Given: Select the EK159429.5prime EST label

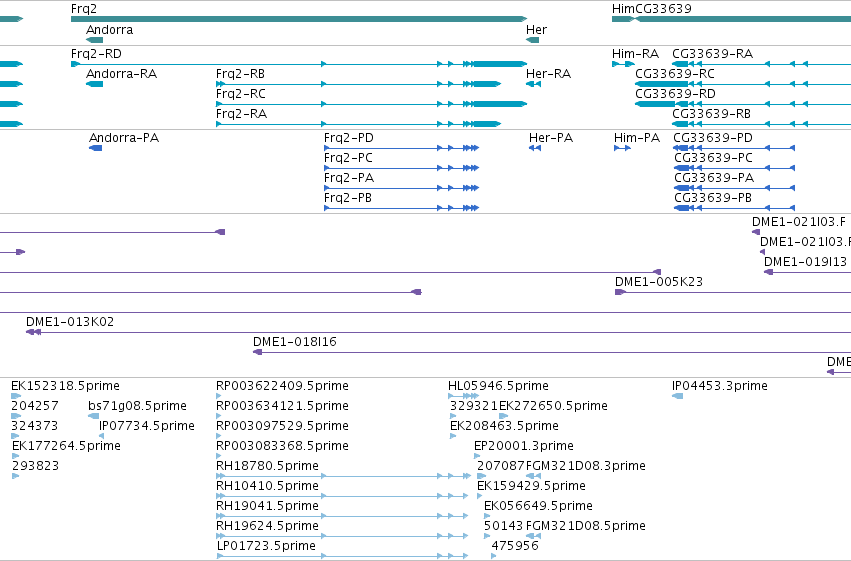Looking at the screenshot, I should [531, 486].
